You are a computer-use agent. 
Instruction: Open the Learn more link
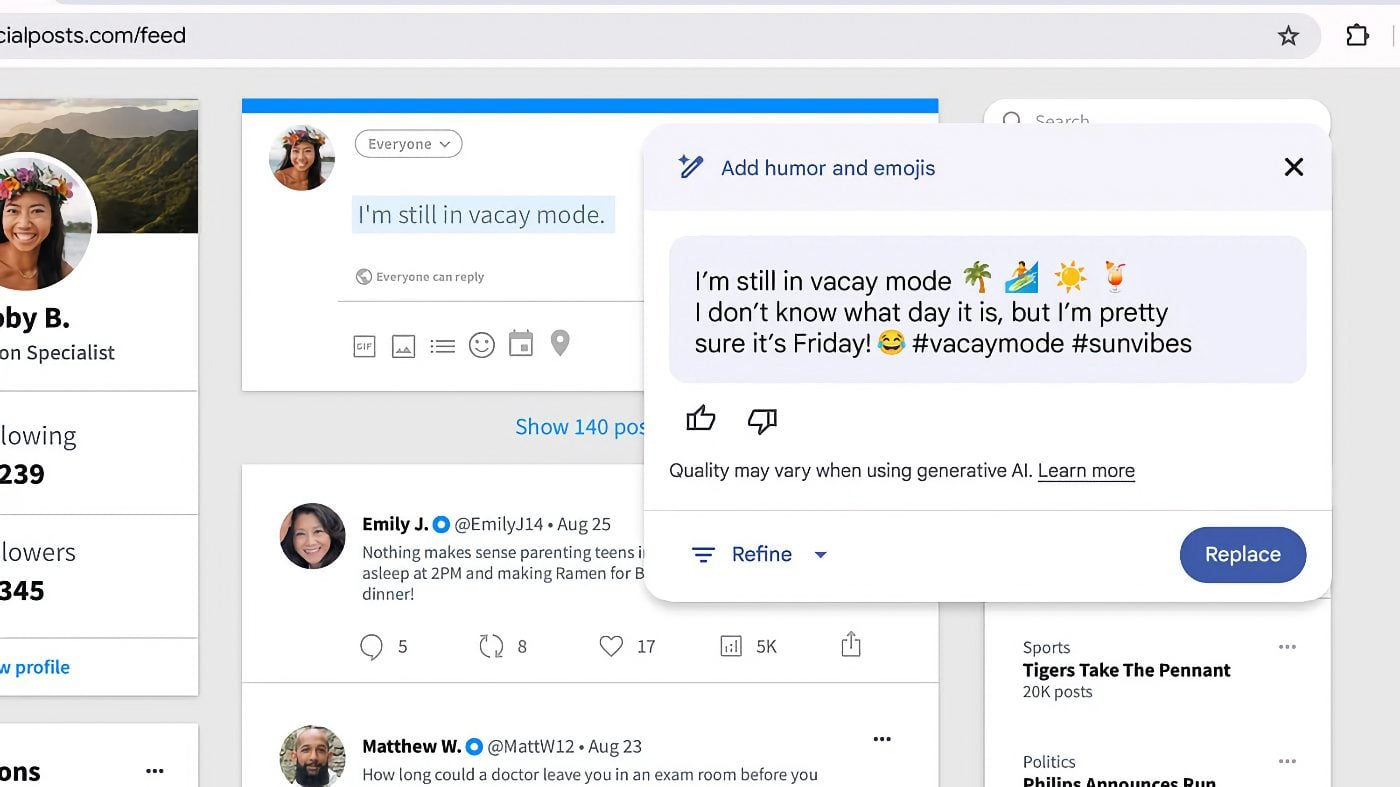1086,471
